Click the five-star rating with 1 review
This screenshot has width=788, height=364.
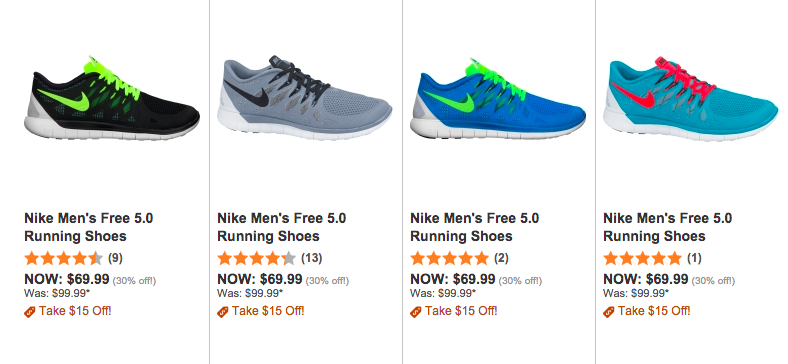coord(642,258)
